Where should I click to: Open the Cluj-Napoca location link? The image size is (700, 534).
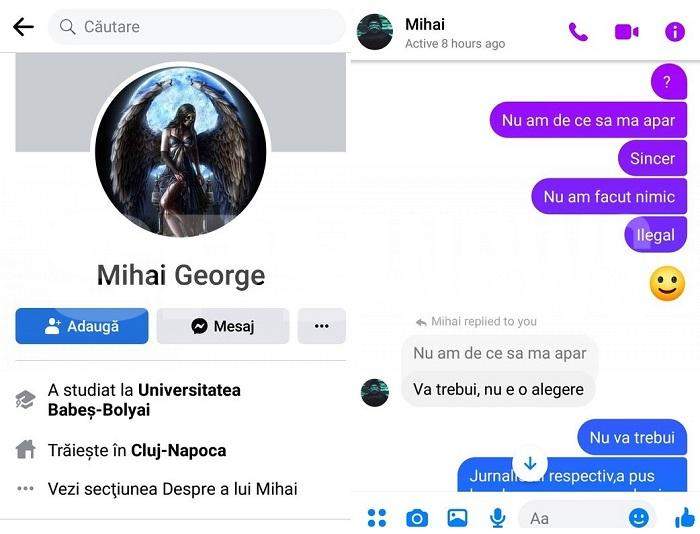click(179, 450)
